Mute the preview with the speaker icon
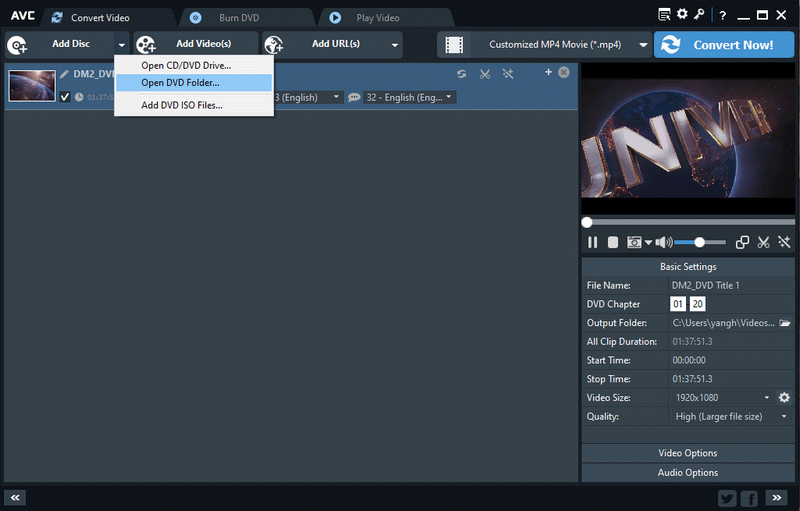The width and height of the screenshot is (800, 511). (663, 242)
